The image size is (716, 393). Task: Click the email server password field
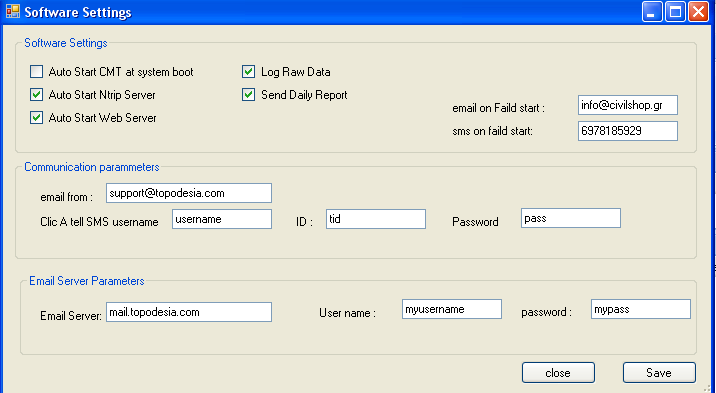click(640, 309)
